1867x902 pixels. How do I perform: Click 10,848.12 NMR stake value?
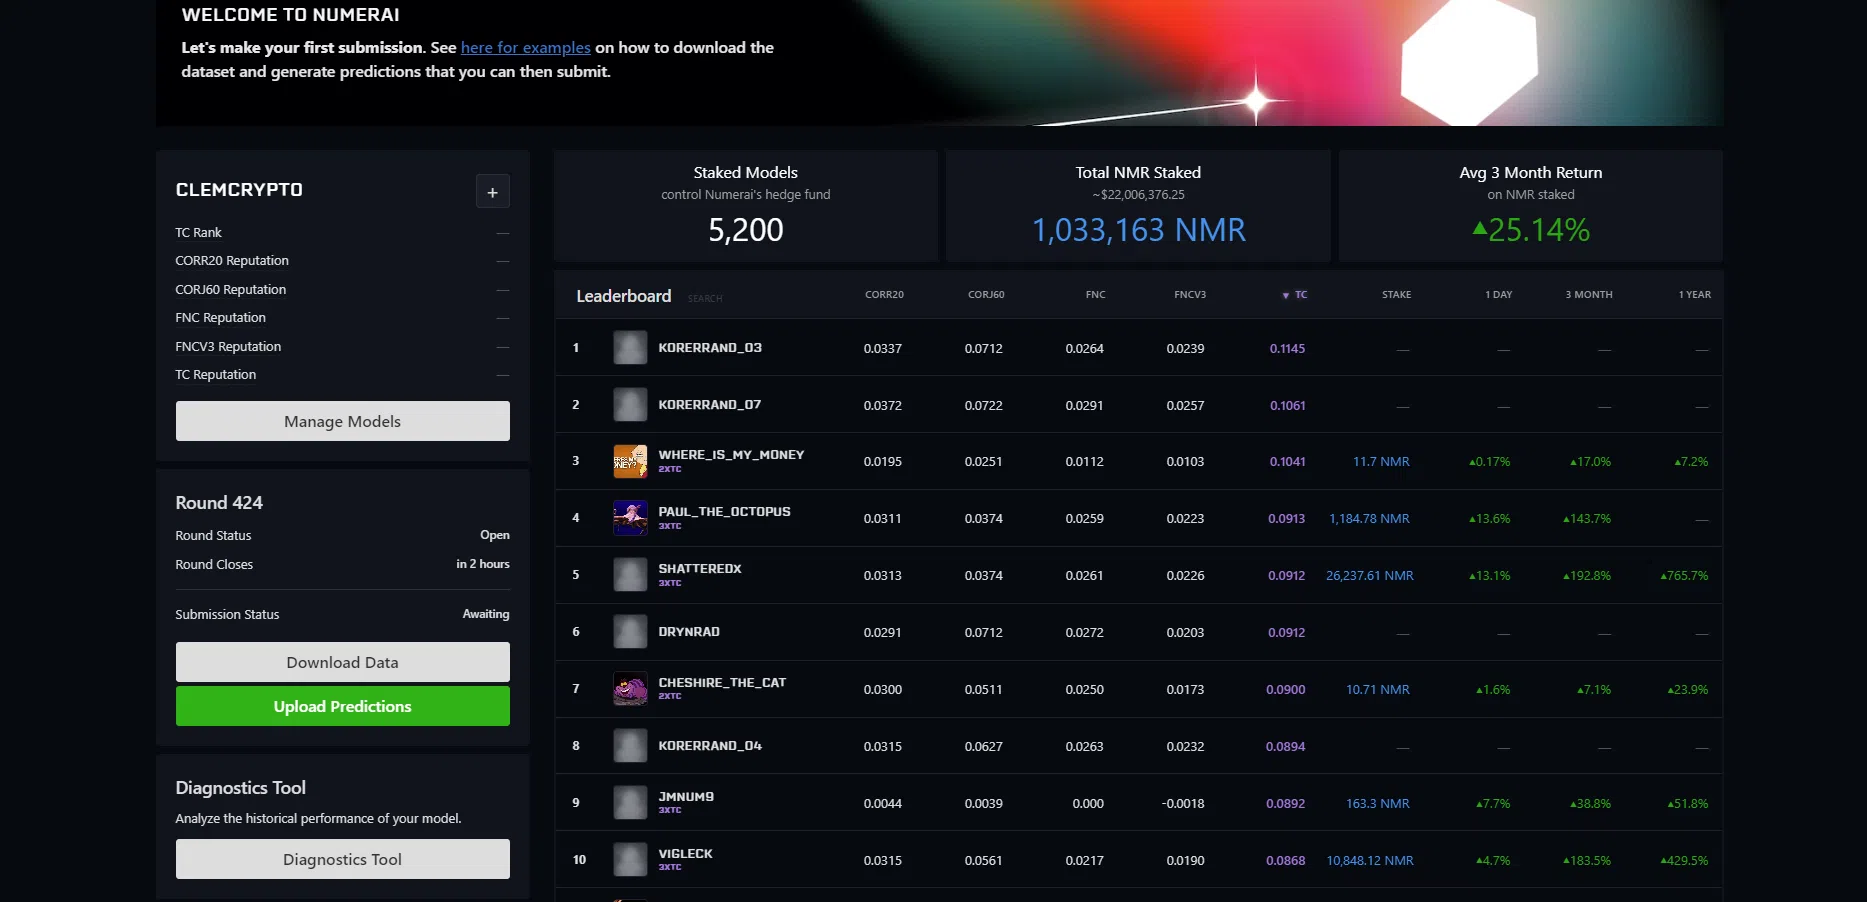point(1370,861)
